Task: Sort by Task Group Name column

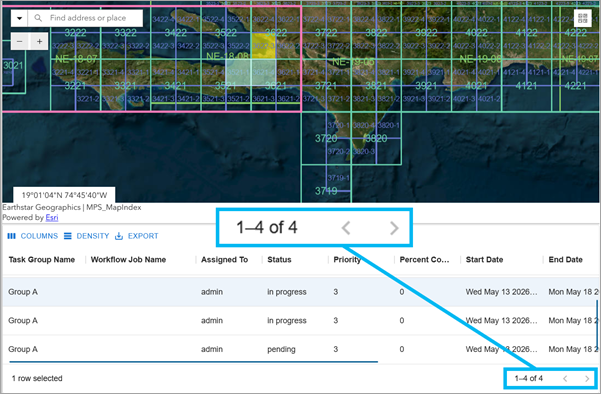Action: [x=42, y=260]
